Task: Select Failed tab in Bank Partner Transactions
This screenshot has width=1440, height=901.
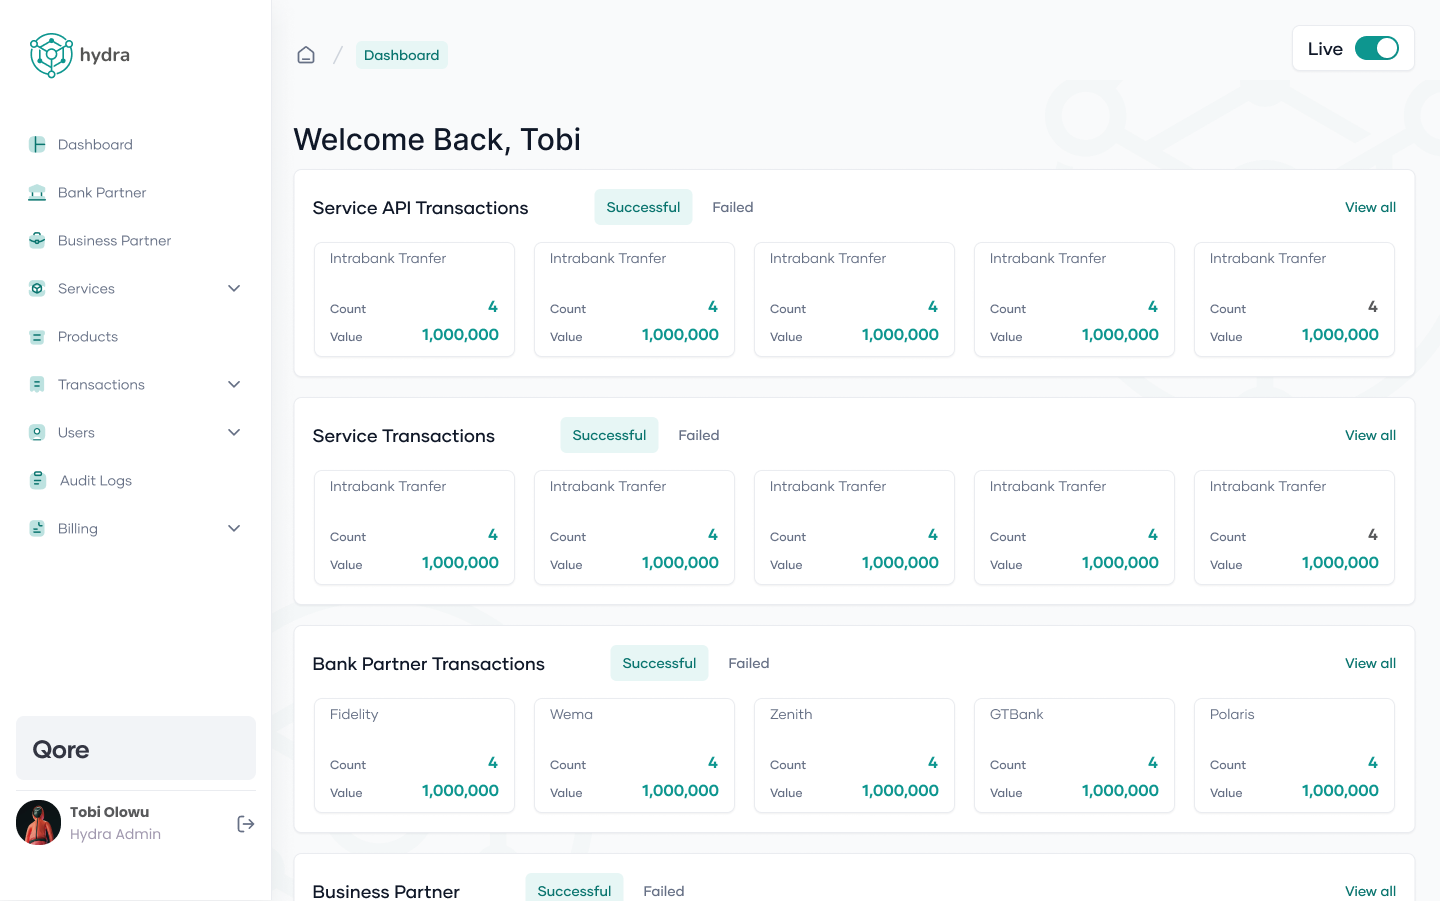Action: (749, 663)
